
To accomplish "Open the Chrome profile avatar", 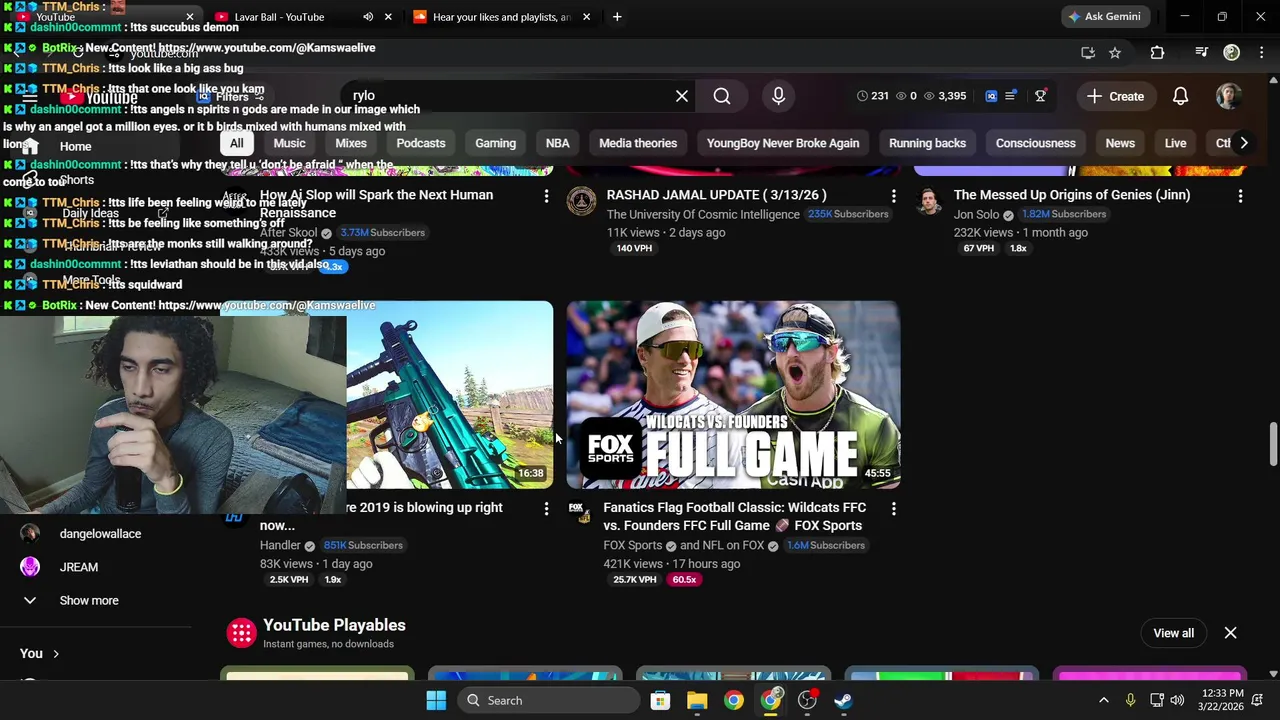I will pyautogui.click(x=1231, y=53).
